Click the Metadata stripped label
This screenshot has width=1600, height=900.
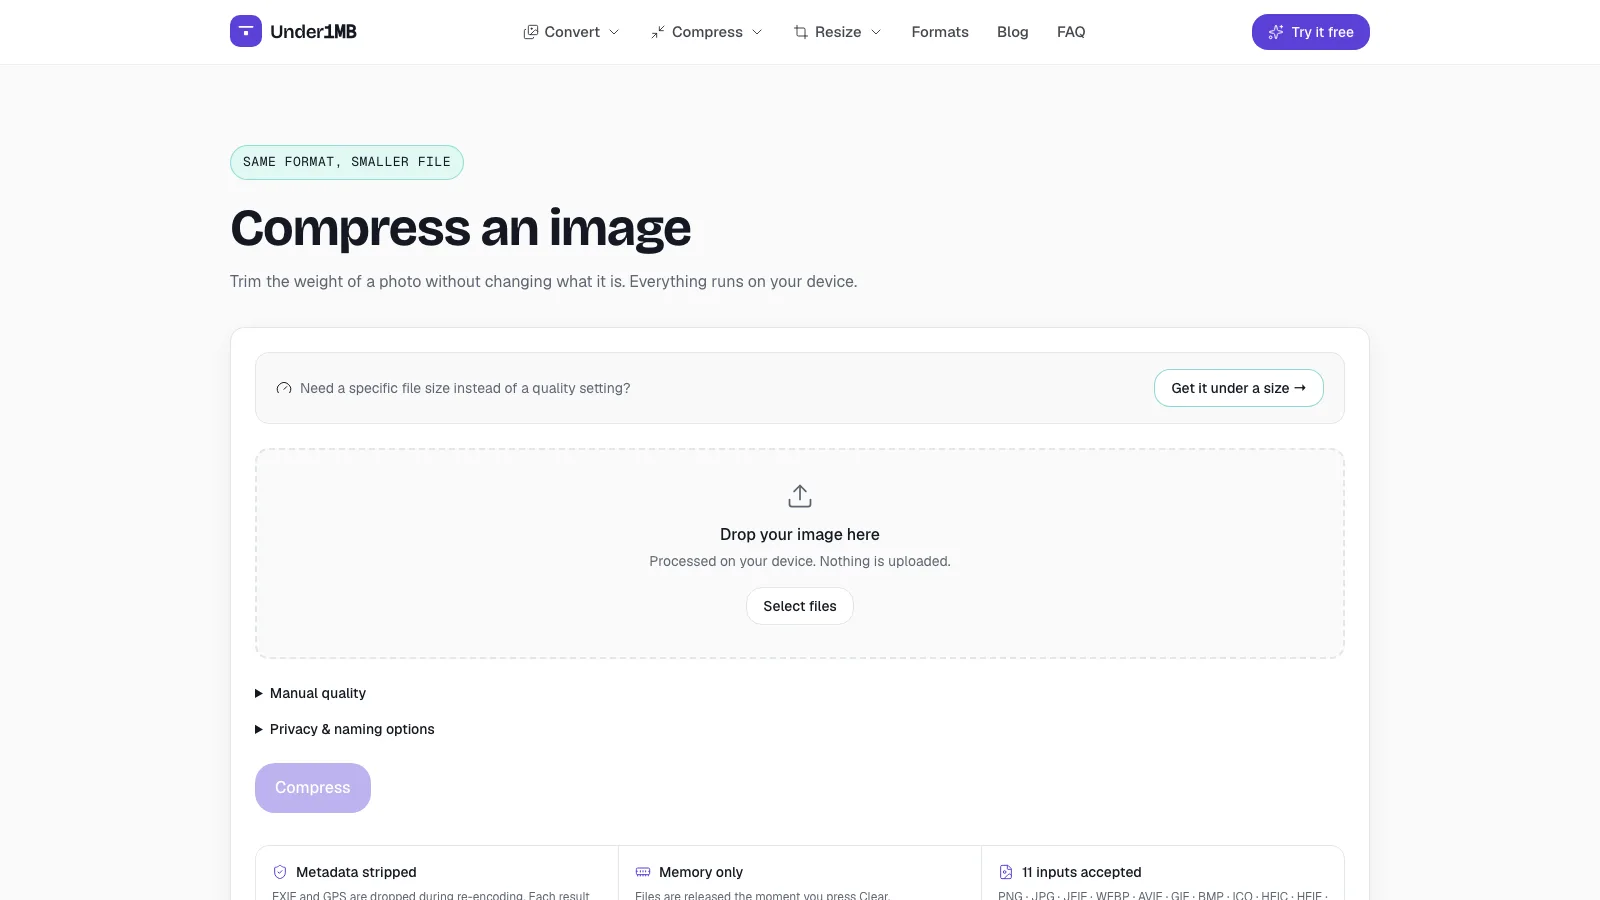pos(356,872)
